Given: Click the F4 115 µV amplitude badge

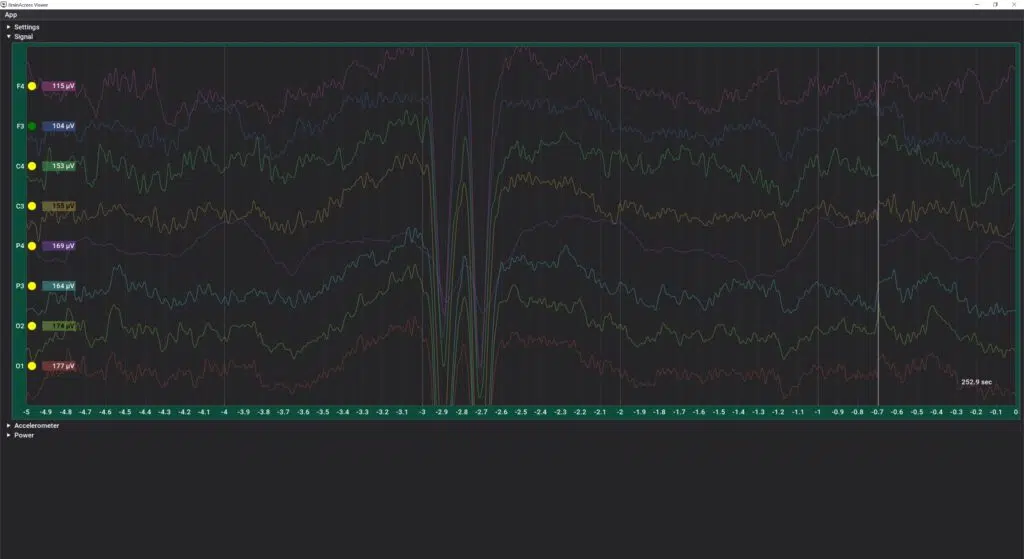Looking at the screenshot, I should tap(59, 86).
